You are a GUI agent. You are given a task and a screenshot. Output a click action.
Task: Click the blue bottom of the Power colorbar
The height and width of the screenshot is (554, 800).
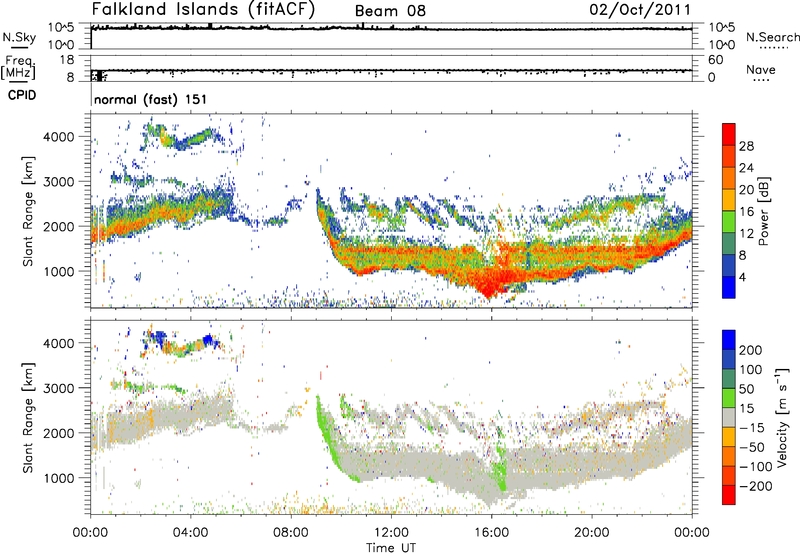click(729, 287)
